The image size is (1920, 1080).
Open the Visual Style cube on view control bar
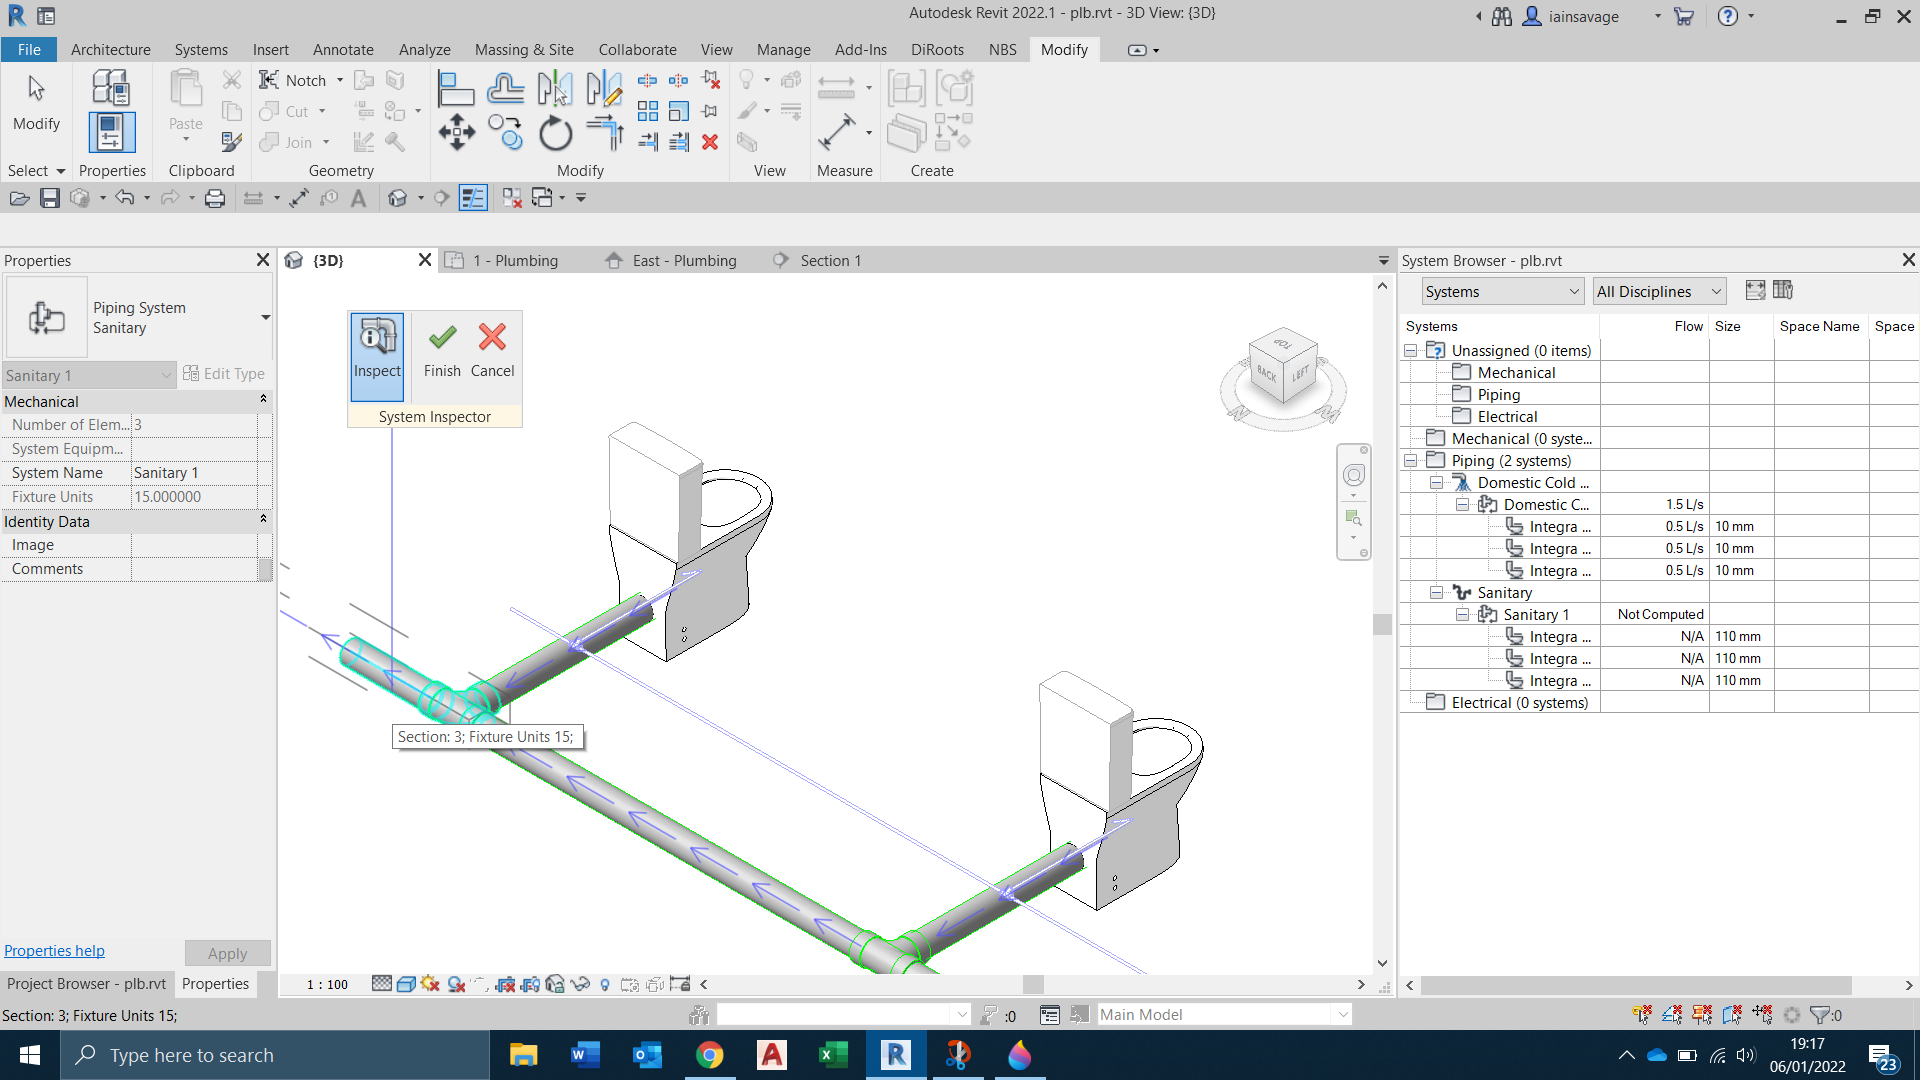click(405, 984)
